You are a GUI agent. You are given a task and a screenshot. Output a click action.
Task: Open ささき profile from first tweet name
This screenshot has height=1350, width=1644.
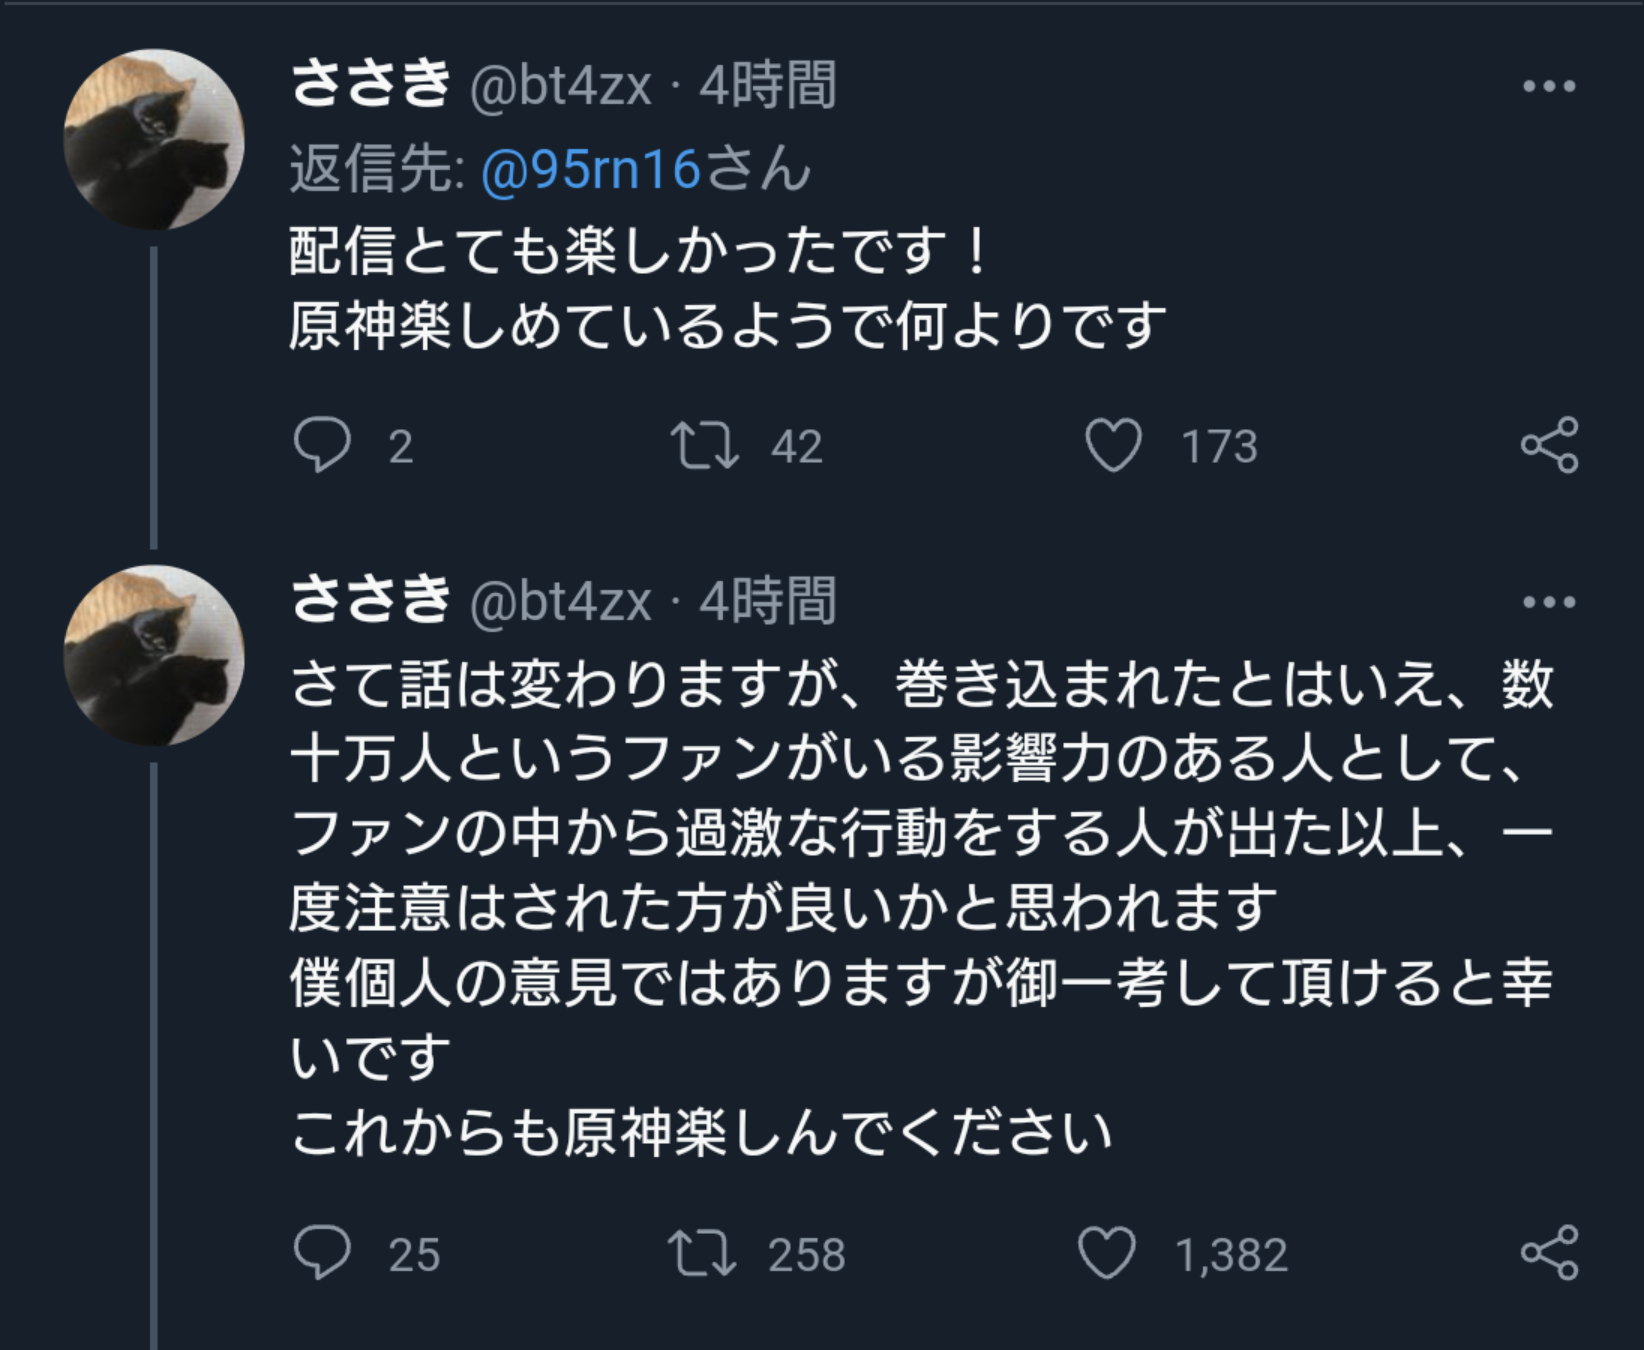tap(370, 85)
